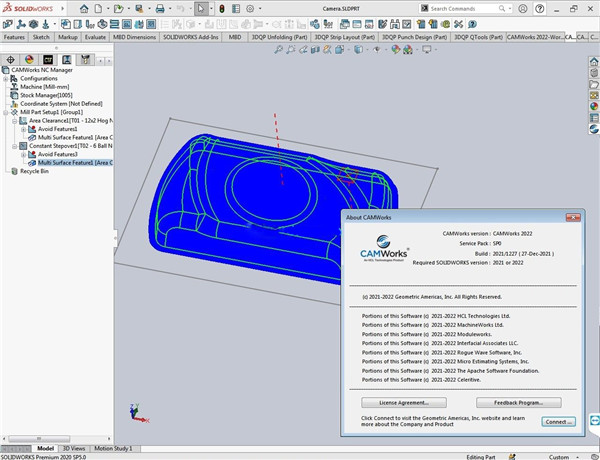The height and width of the screenshot is (460, 600).
Task: Switch to the SOLIDWORKS Add-Ins tab
Action: [191, 37]
